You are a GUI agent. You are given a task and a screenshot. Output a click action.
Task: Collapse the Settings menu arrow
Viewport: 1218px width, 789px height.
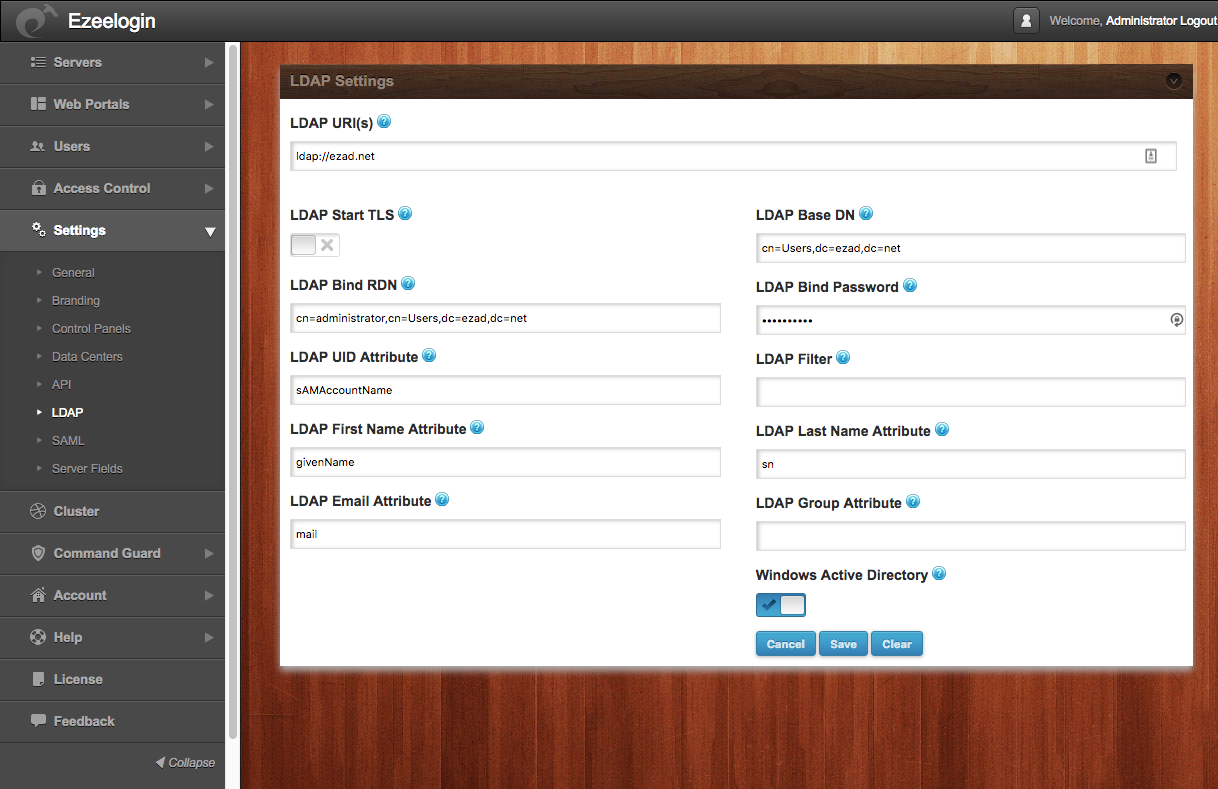(x=209, y=231)
